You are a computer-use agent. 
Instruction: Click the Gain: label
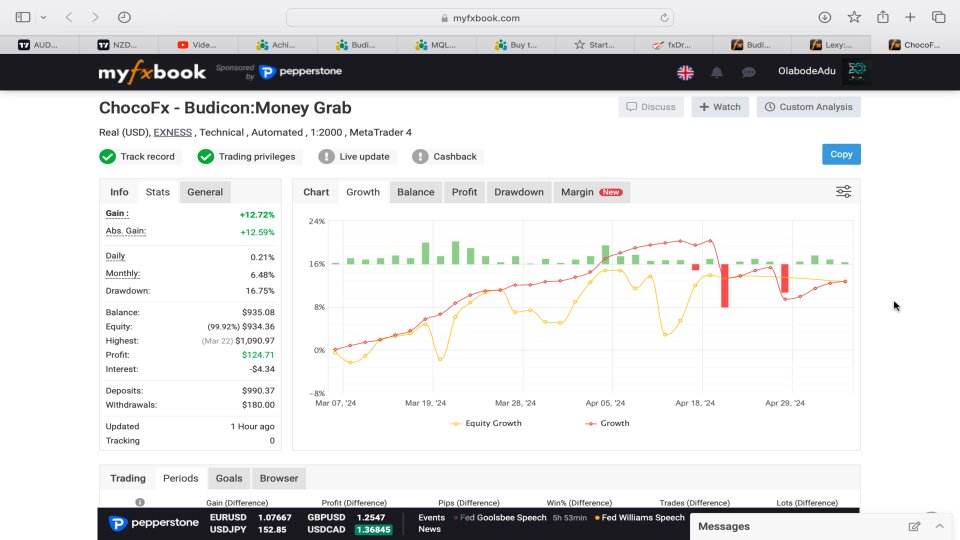(x=117, y=213)
